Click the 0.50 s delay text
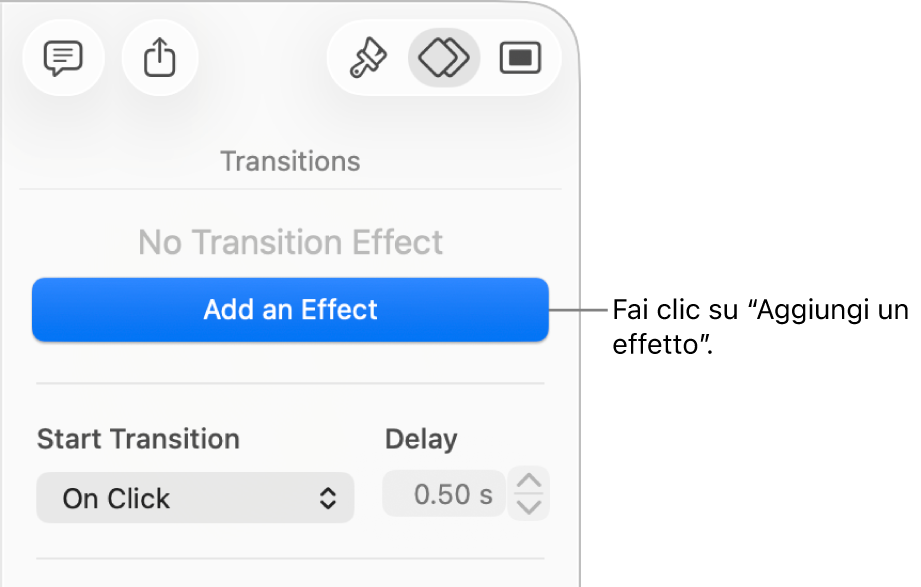 453,494
